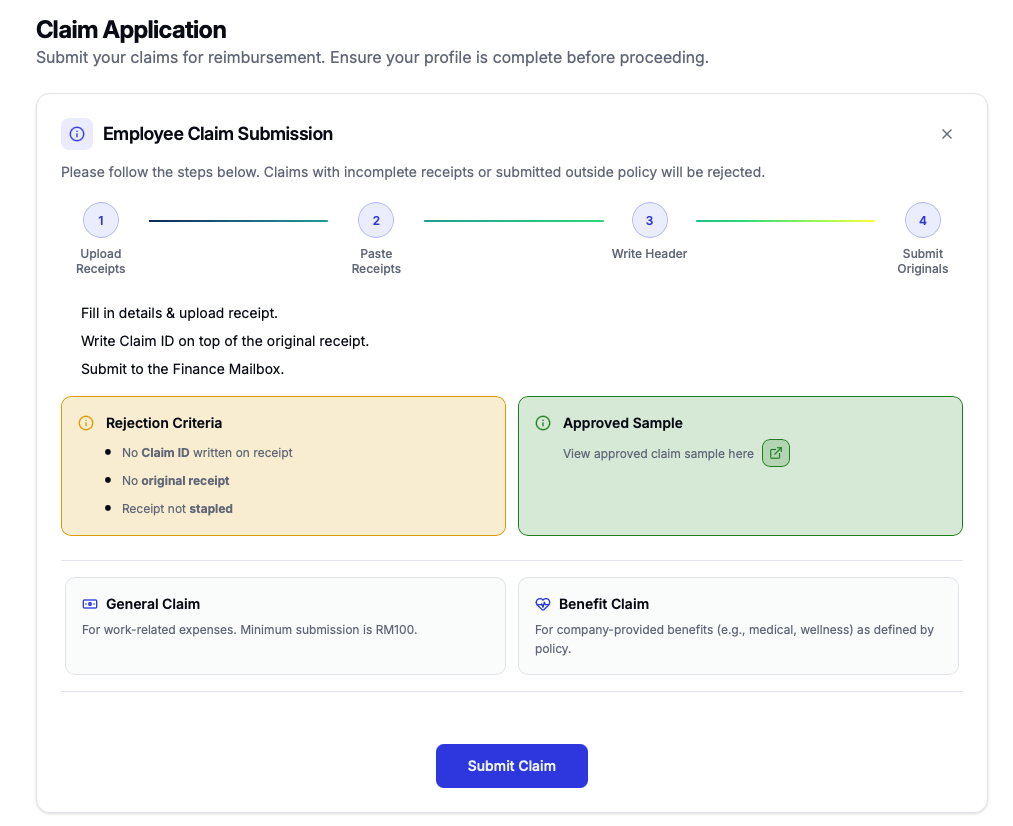Viewport: 1013px width, 826px height.
Task: Click 'Submit your claims for reimbursement' subtitle
Action: [x=372, y=57]
